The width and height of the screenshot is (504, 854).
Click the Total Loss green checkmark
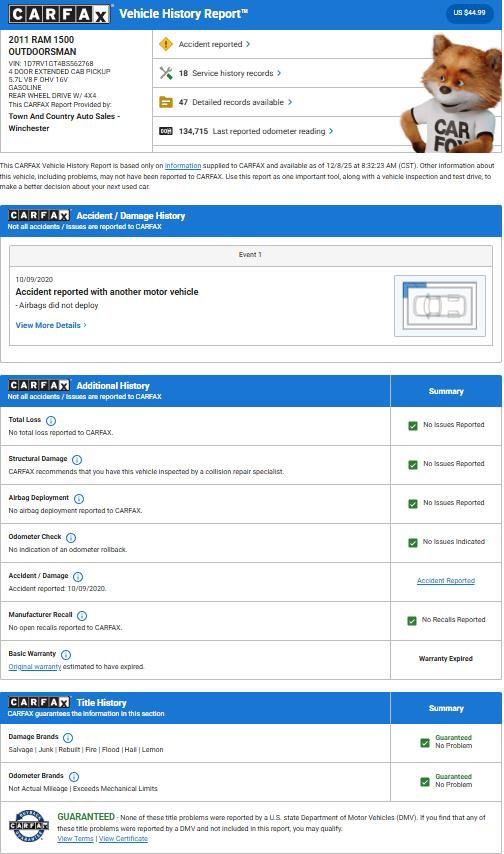click(413, 425)
